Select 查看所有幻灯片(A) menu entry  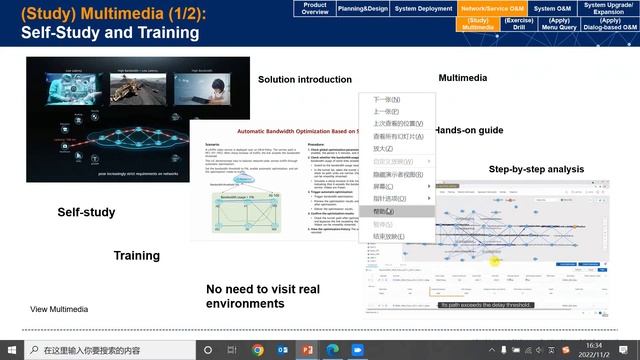[397, 136]
